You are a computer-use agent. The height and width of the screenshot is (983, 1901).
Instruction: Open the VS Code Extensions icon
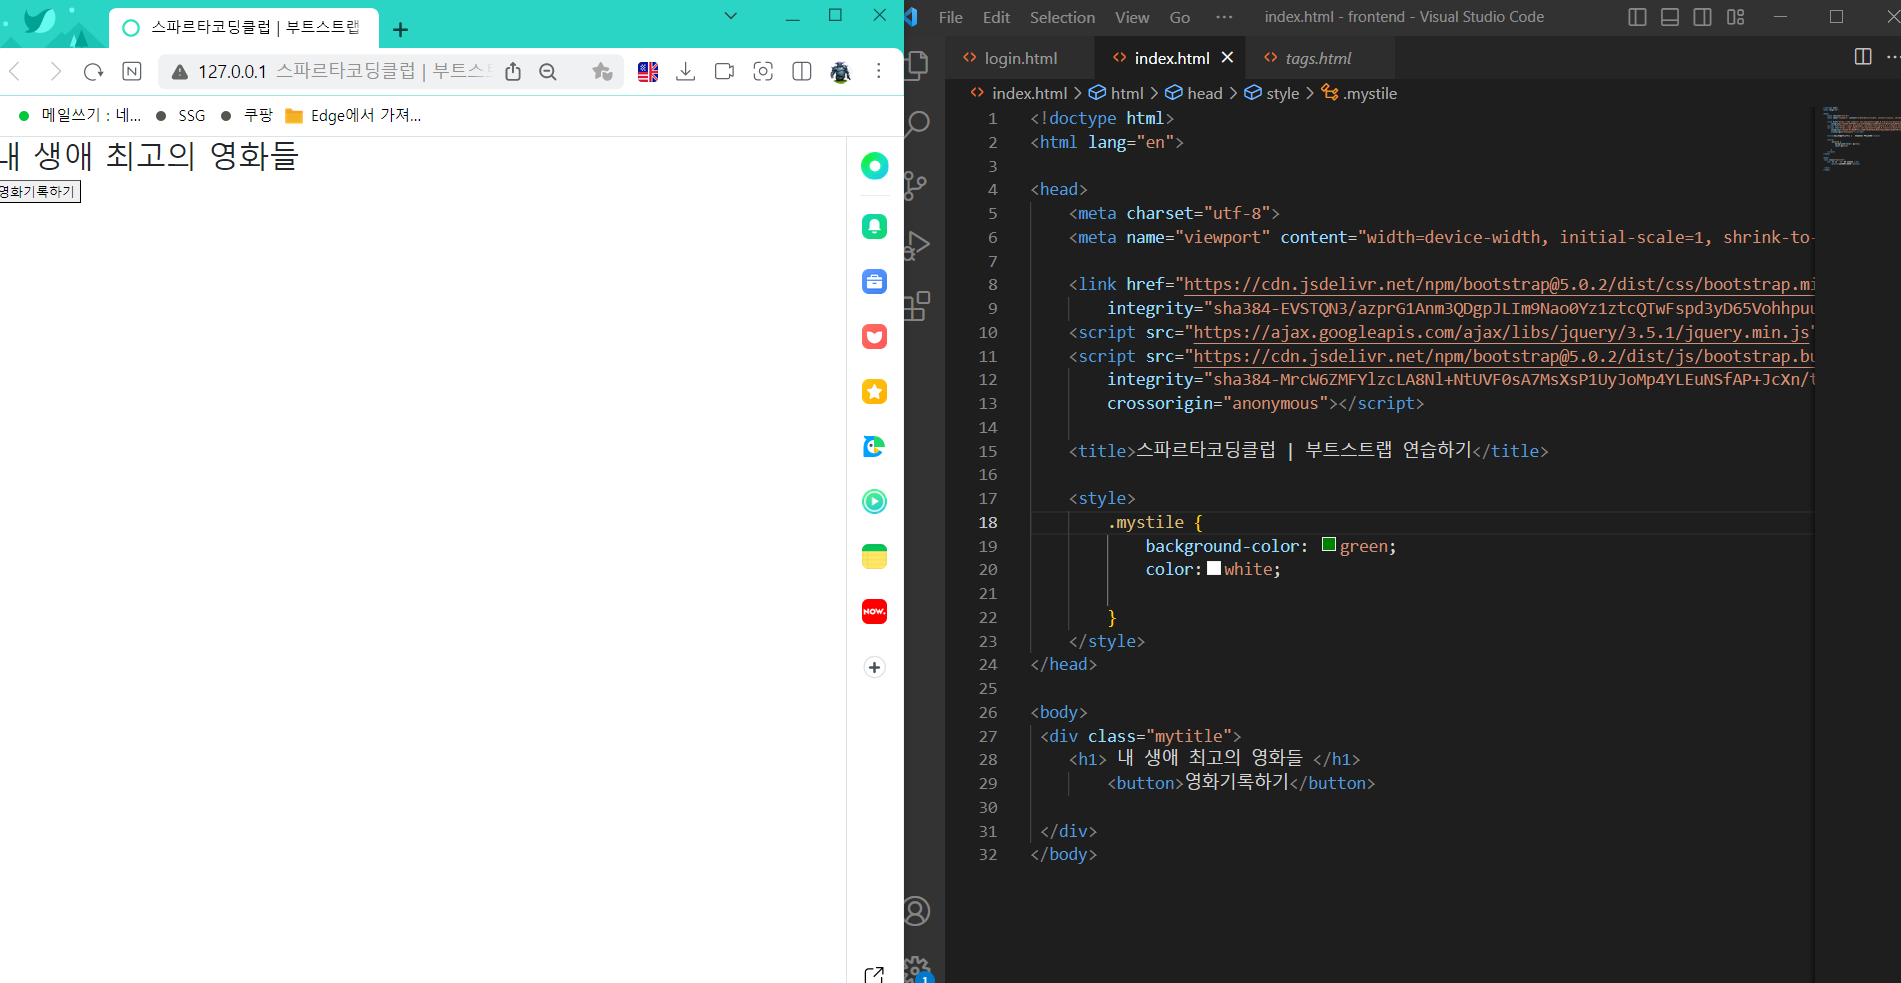917,305
